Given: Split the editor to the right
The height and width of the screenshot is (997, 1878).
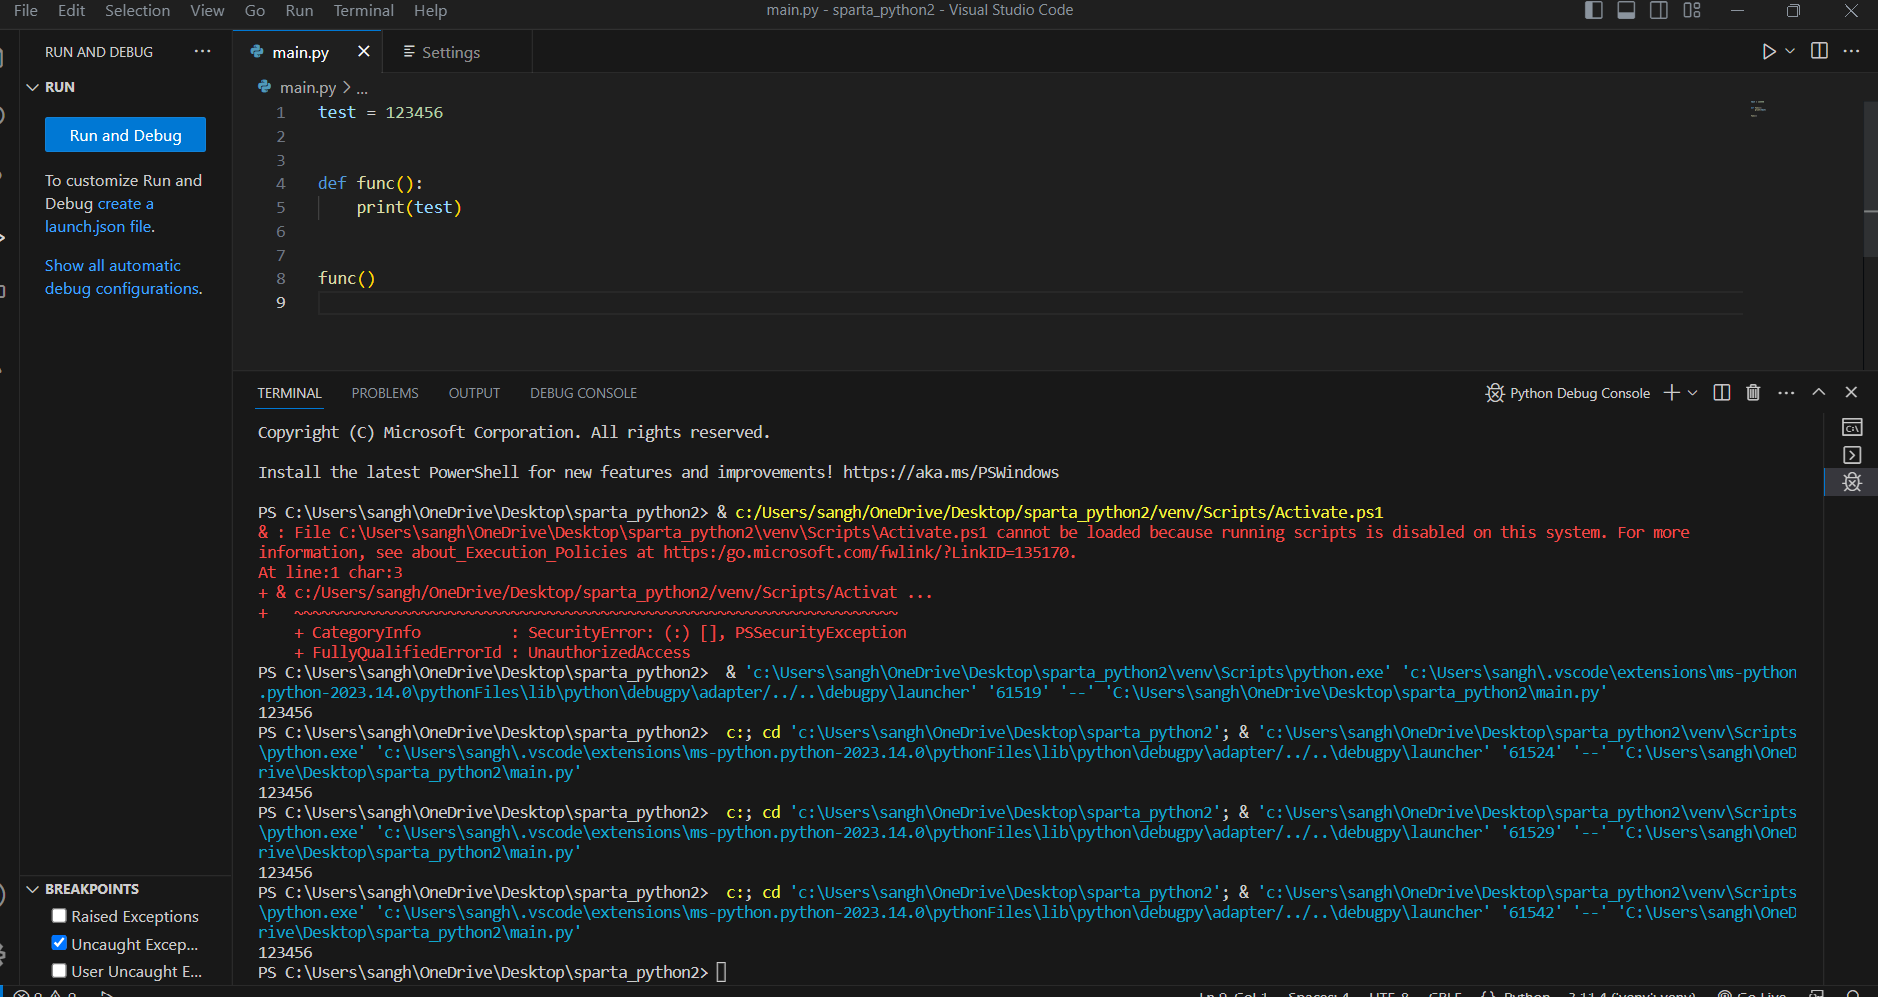Looking at the screenshot, I should point(1819,51).
